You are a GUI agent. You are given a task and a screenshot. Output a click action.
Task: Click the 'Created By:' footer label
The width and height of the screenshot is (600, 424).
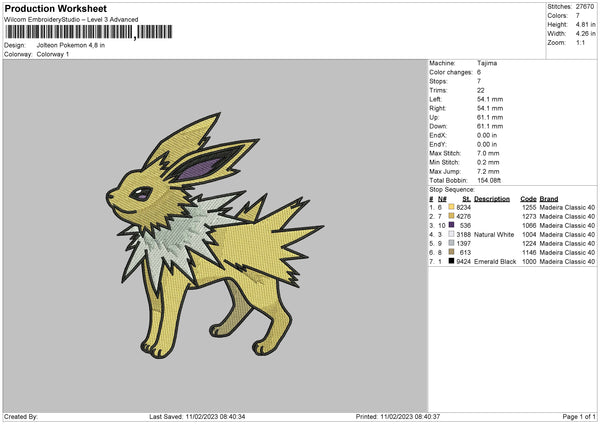point(21,416)
